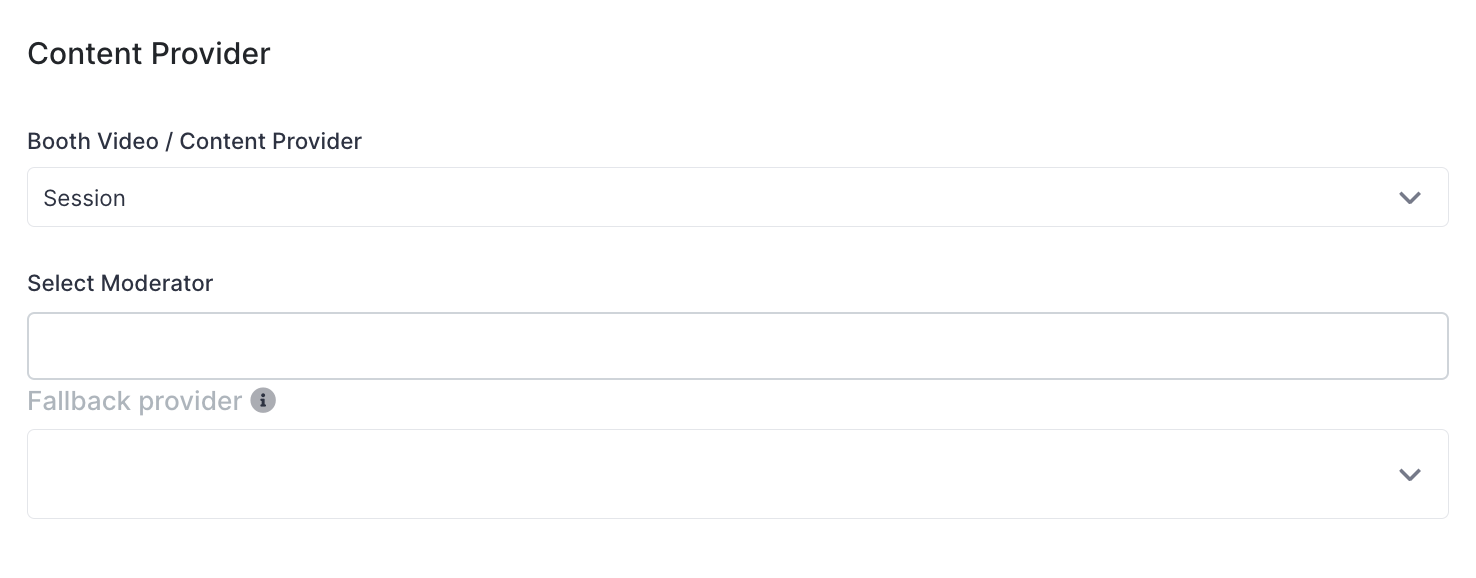The image size is (1476, 578).
Task: Click the empty area of the Fallback provider box
Action: coord(700,474)
